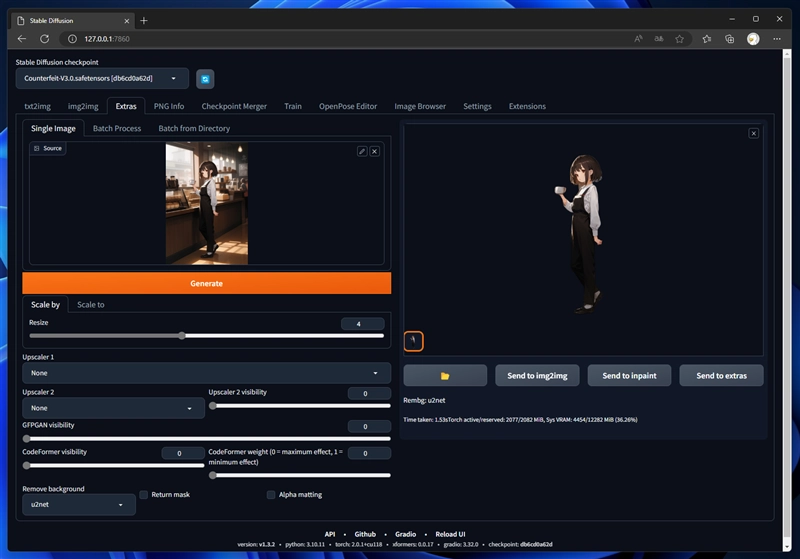Select the output result thumbnail
Viewport: 800px width, 559px height.
click(x=413, y=341)
